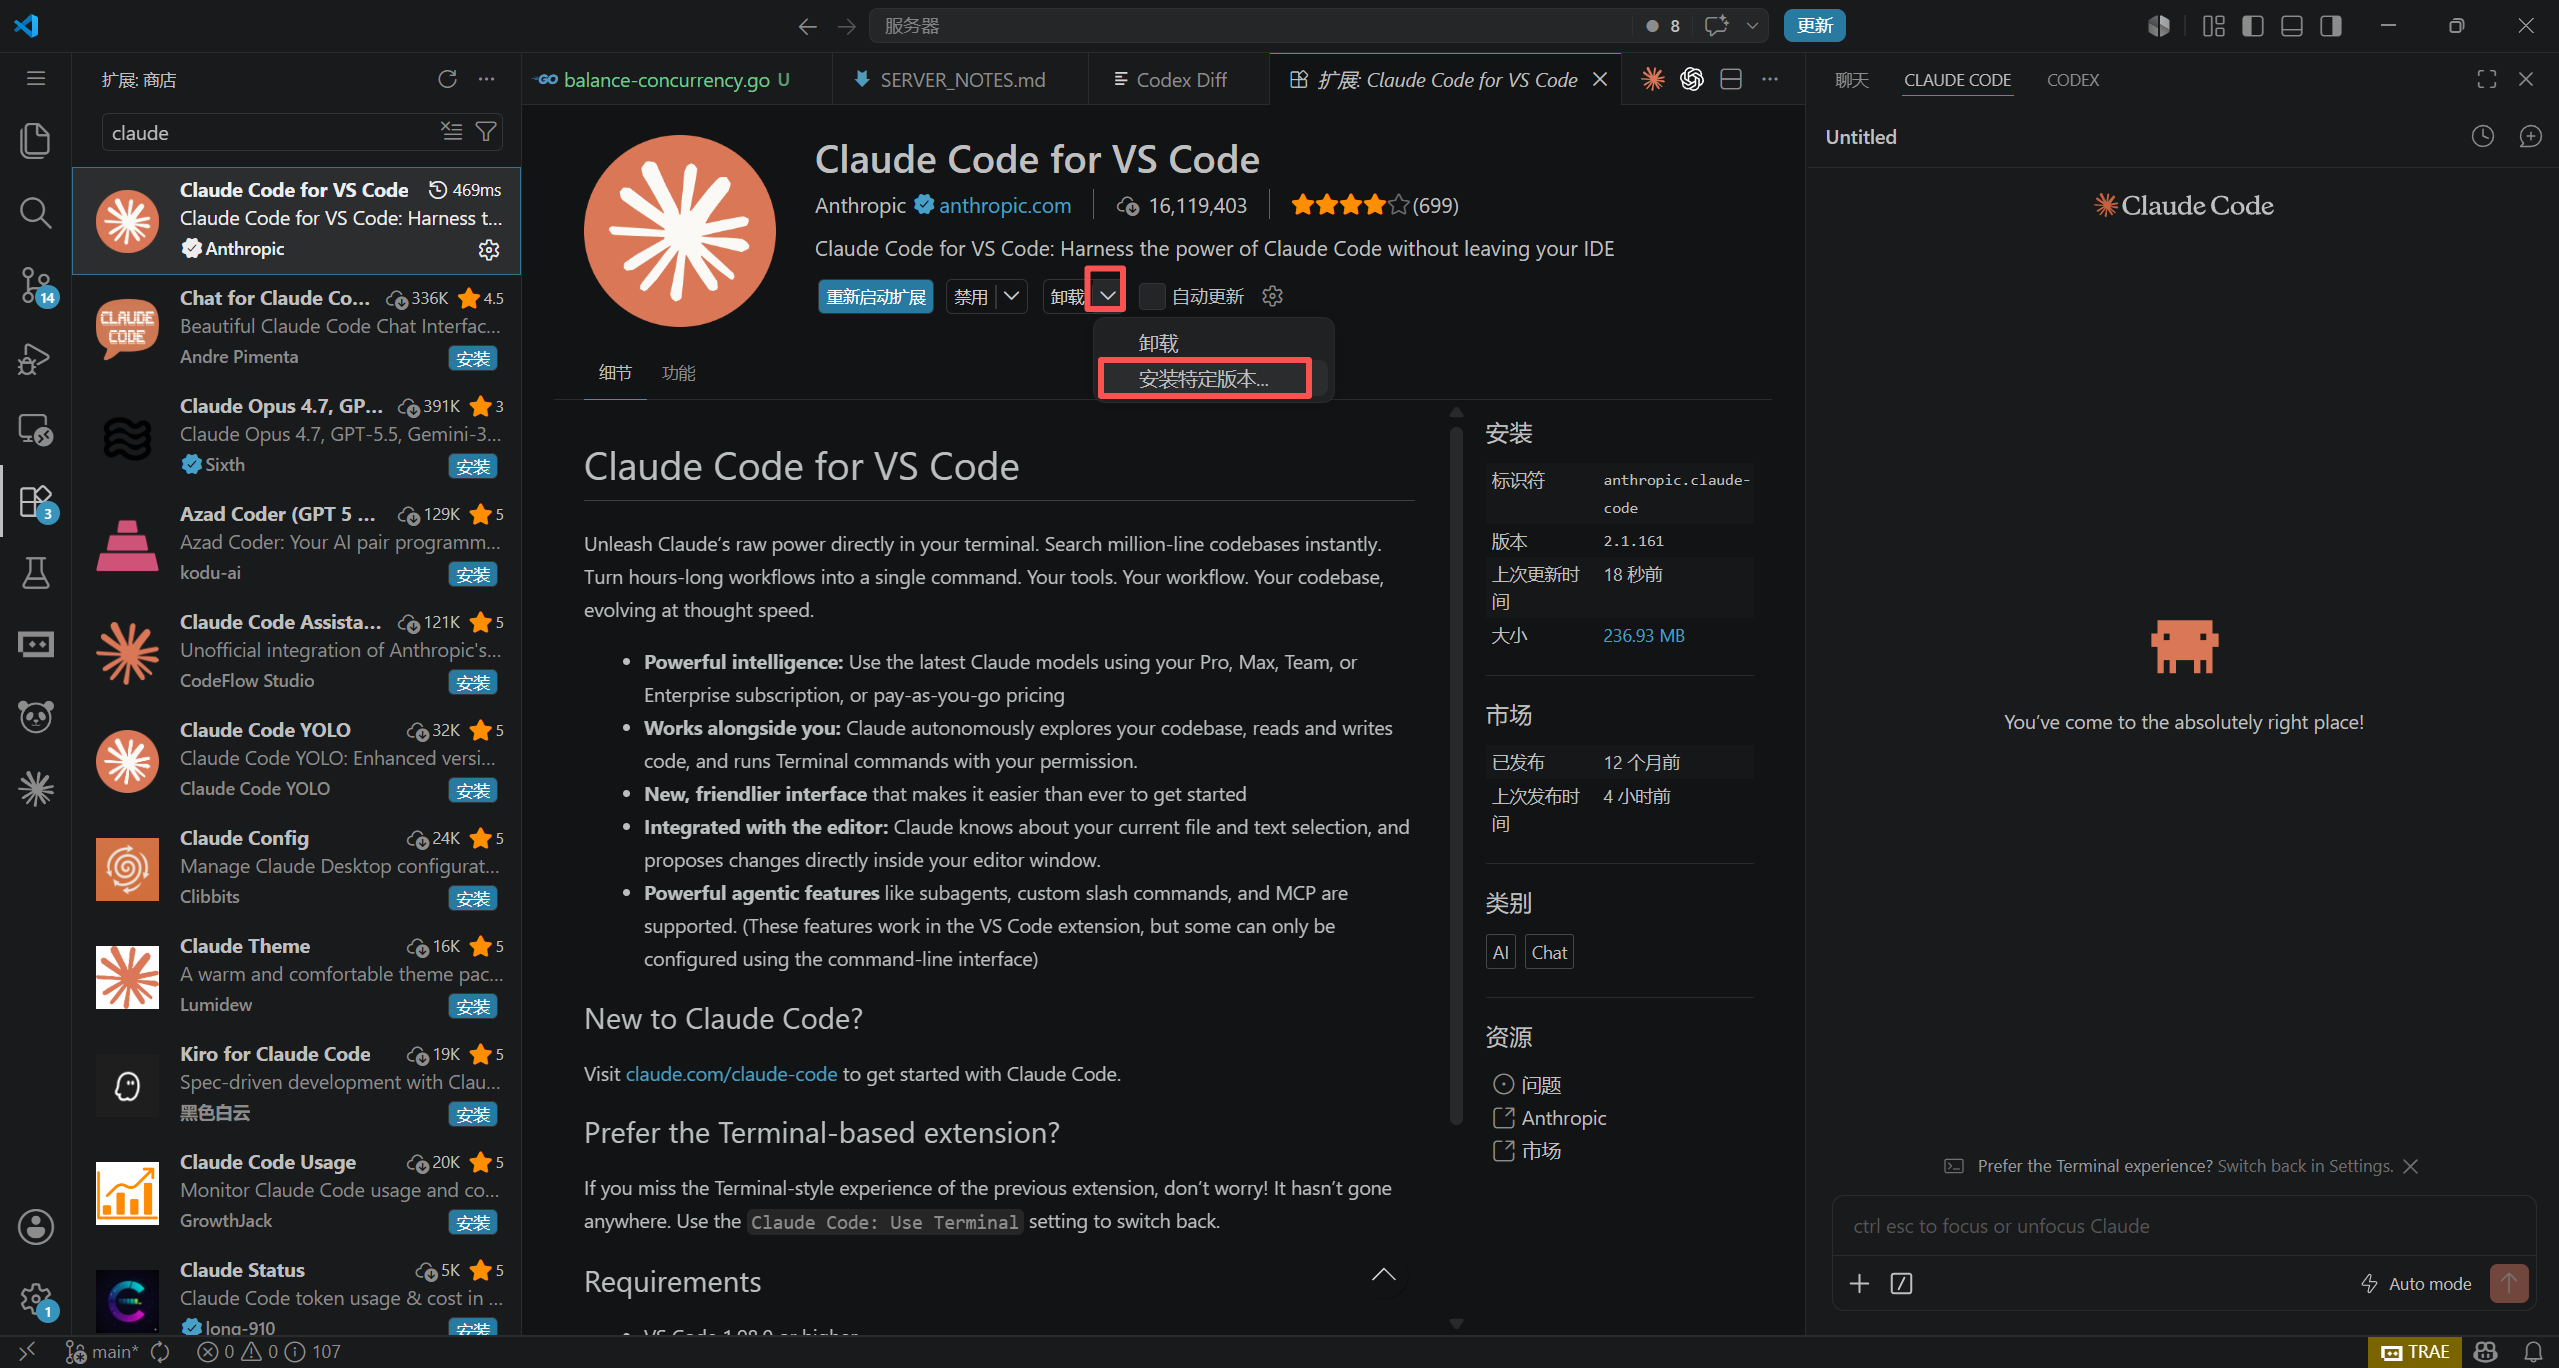Click manage gear on Claude Code list item
The height and width of the screenshot is (1368, 2559).
tap(489, 249)
